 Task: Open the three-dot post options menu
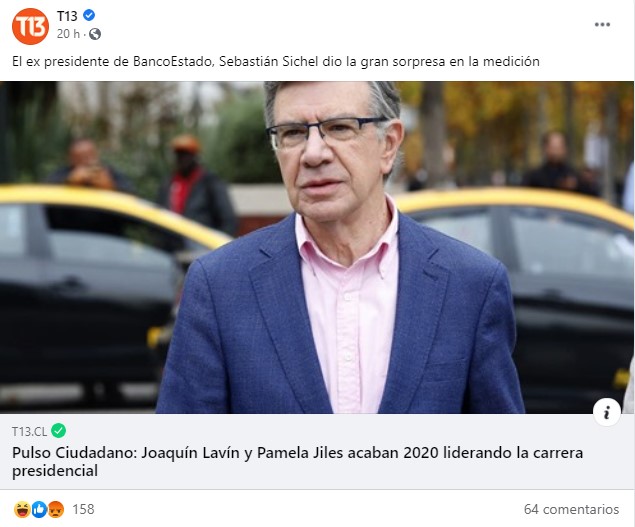click(x=602, y=24)
